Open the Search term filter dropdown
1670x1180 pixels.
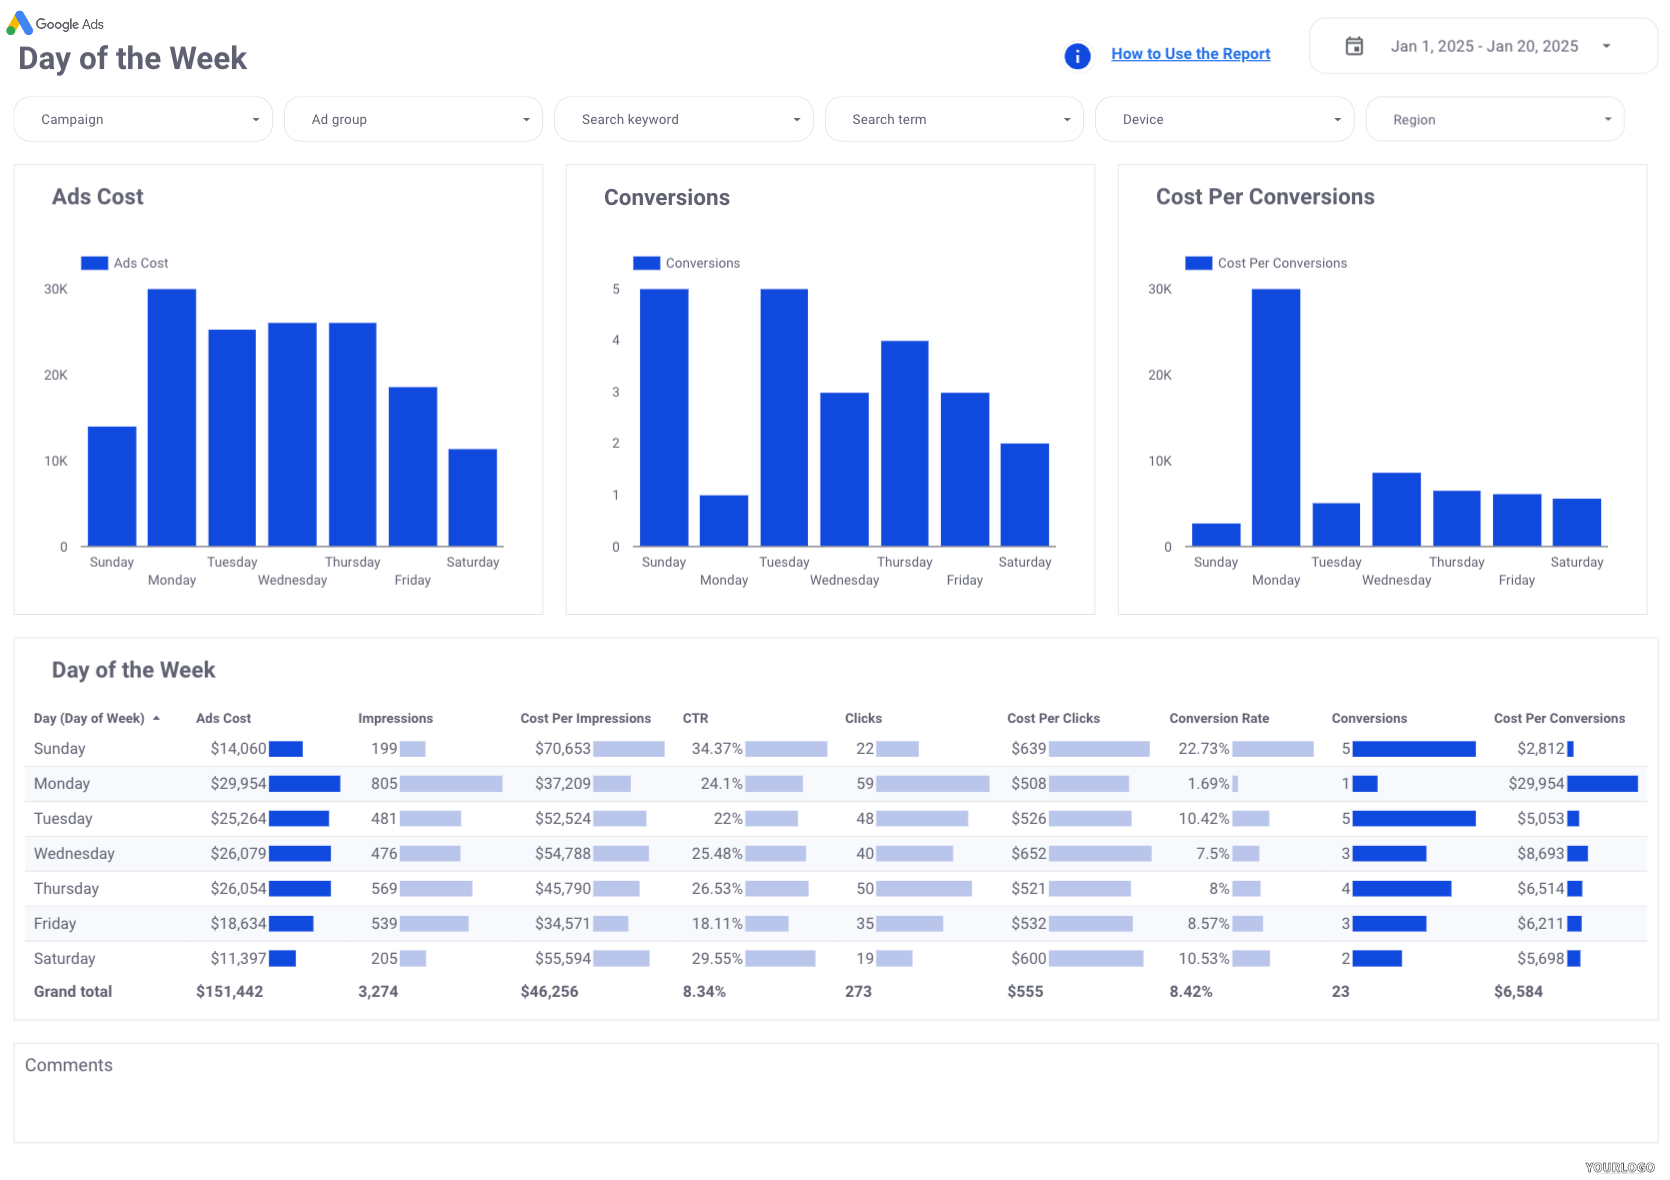954,119
